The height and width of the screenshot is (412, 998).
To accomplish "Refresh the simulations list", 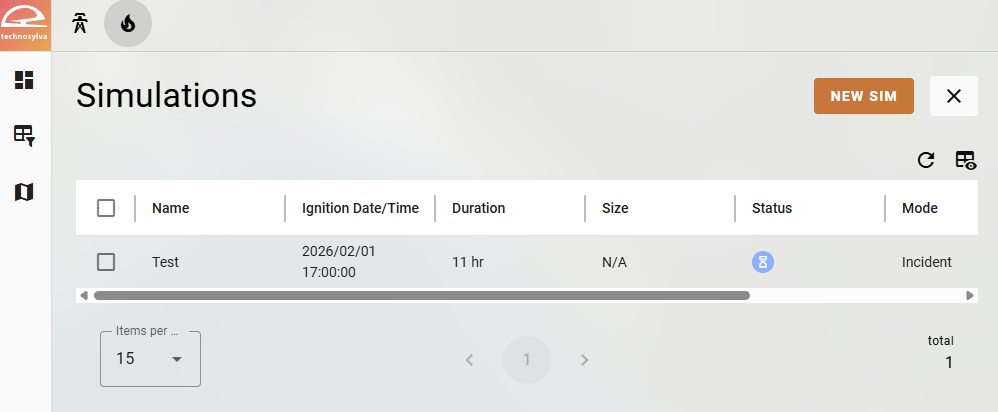I will 926,160.
